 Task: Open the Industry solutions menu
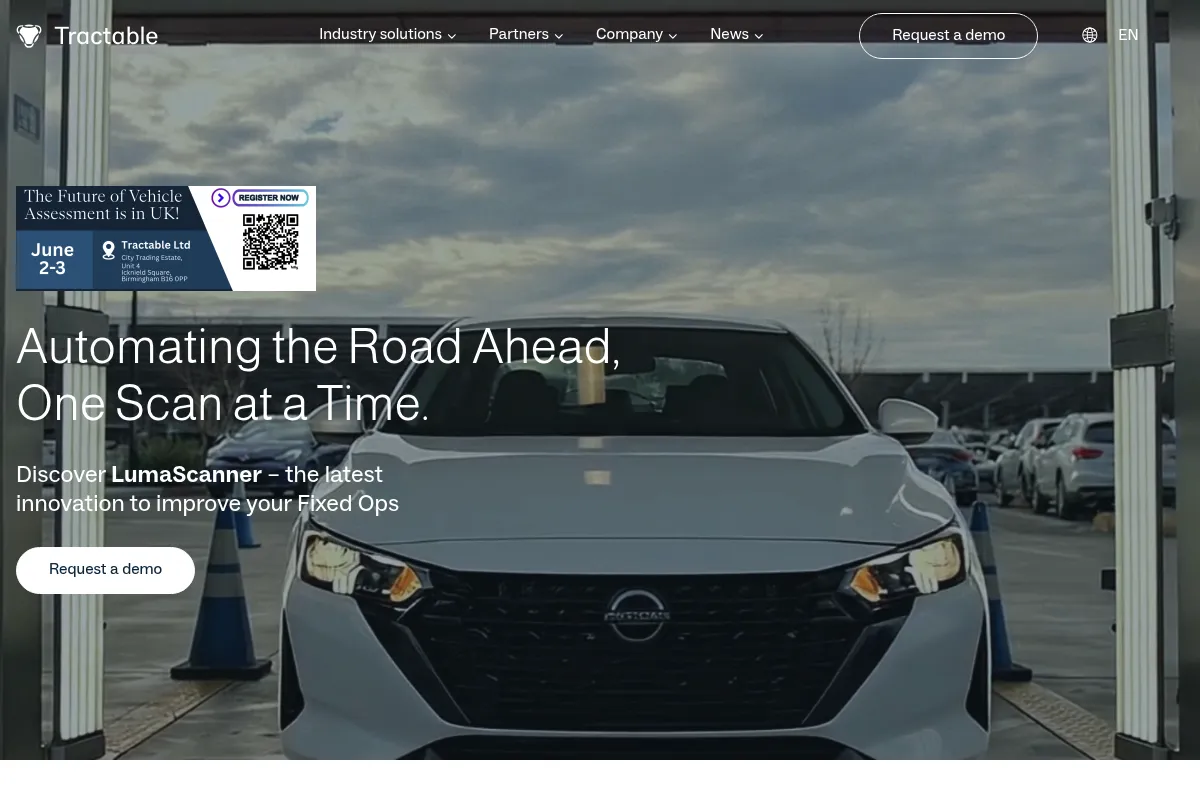[x=380, y=35]
